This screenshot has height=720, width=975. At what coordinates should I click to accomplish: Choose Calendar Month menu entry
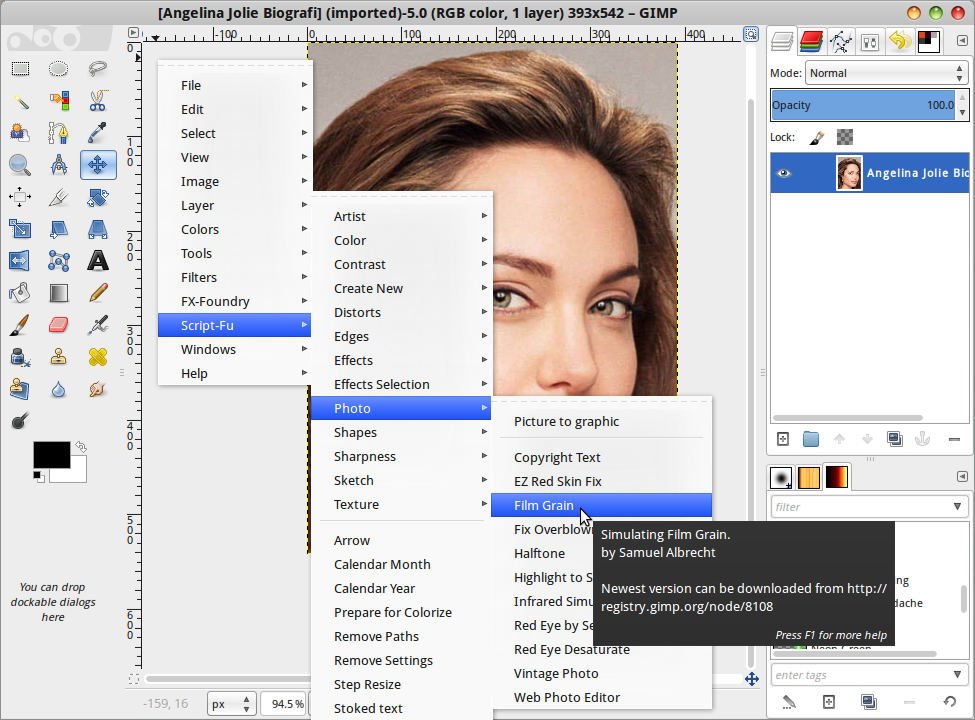(402, 565)
